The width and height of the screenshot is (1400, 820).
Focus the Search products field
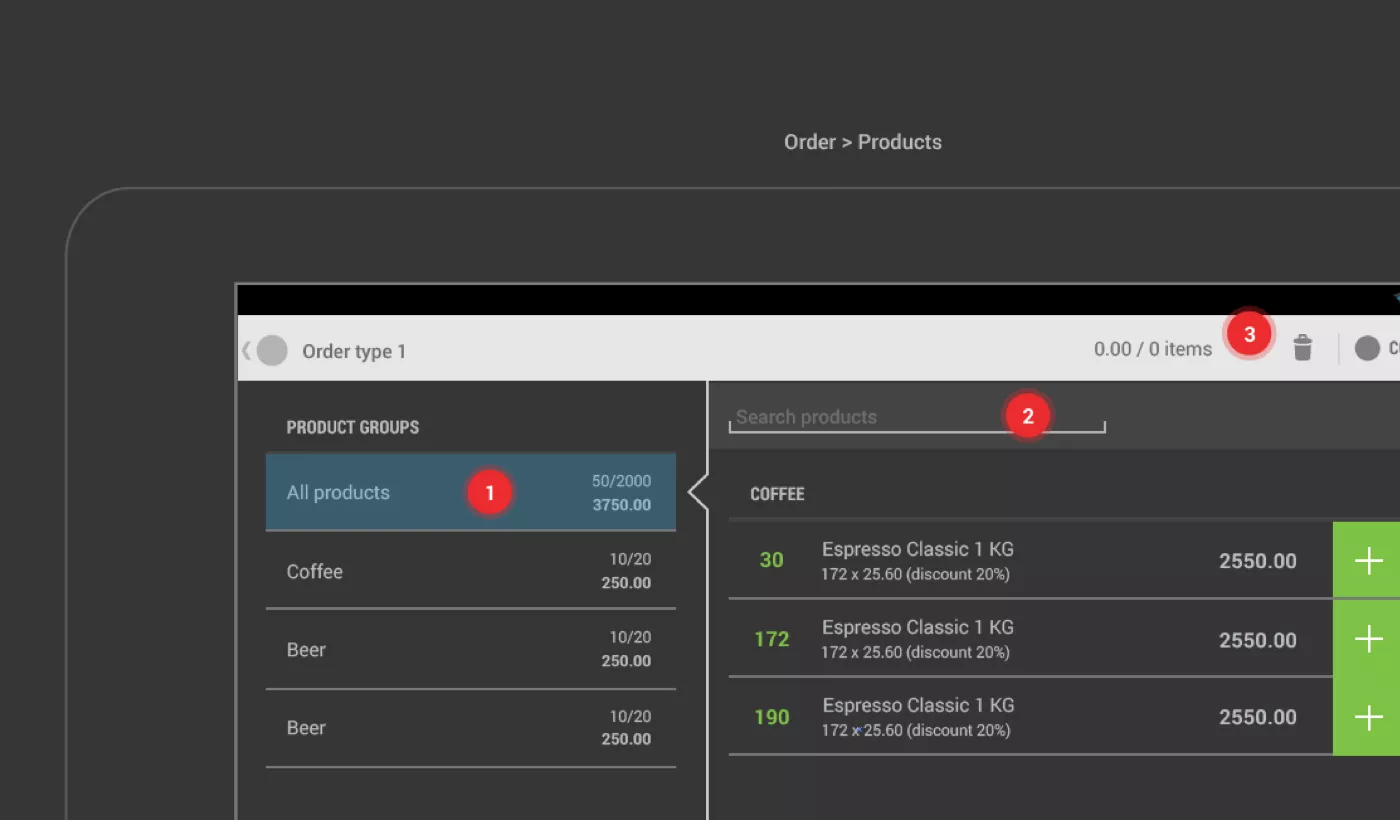860,417
